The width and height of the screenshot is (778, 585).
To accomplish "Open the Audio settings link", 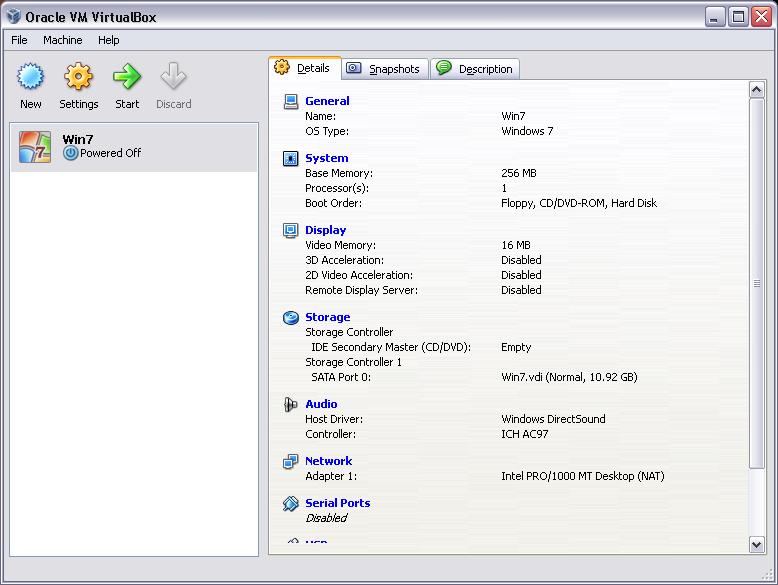I will [x=321, y=404].
